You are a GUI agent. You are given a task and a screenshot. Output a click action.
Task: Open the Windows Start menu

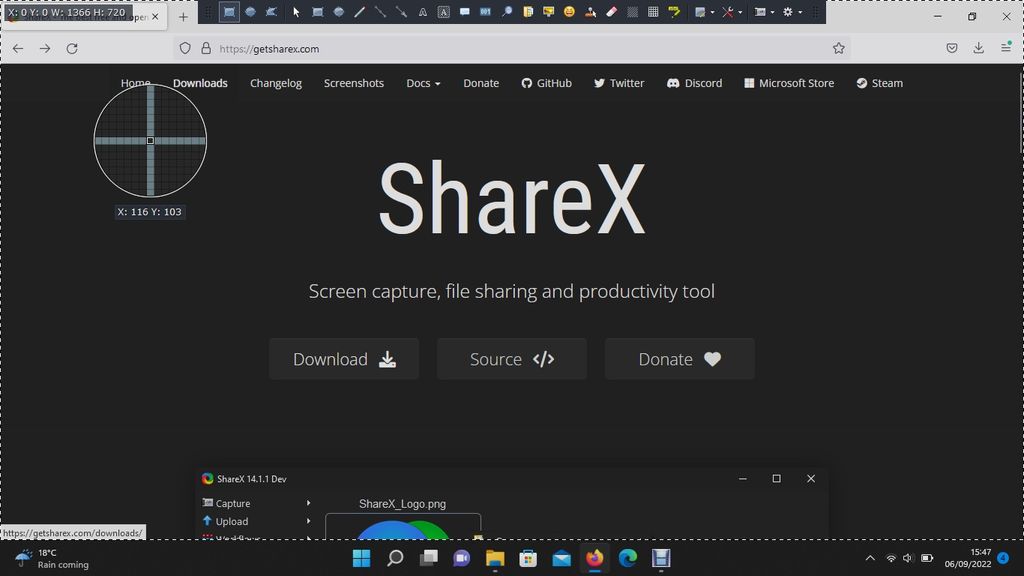[x=361, y=558]
